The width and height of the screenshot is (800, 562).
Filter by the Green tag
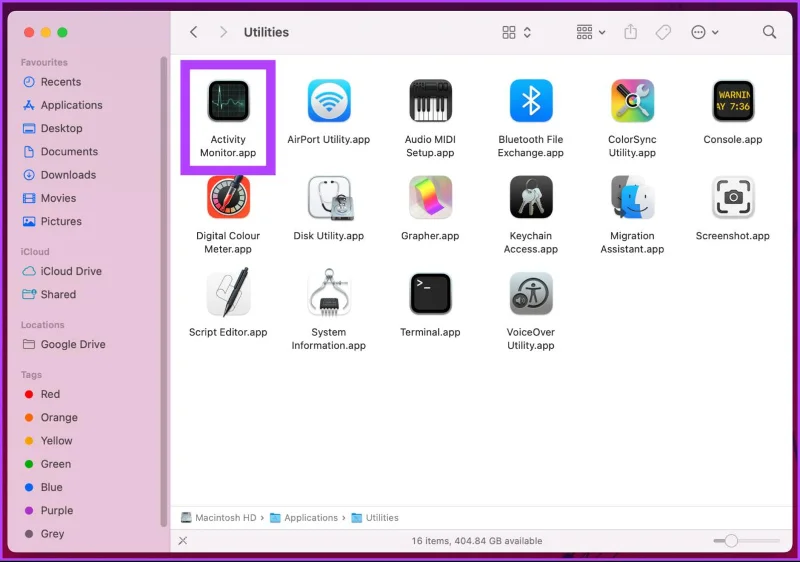[48, 464]
